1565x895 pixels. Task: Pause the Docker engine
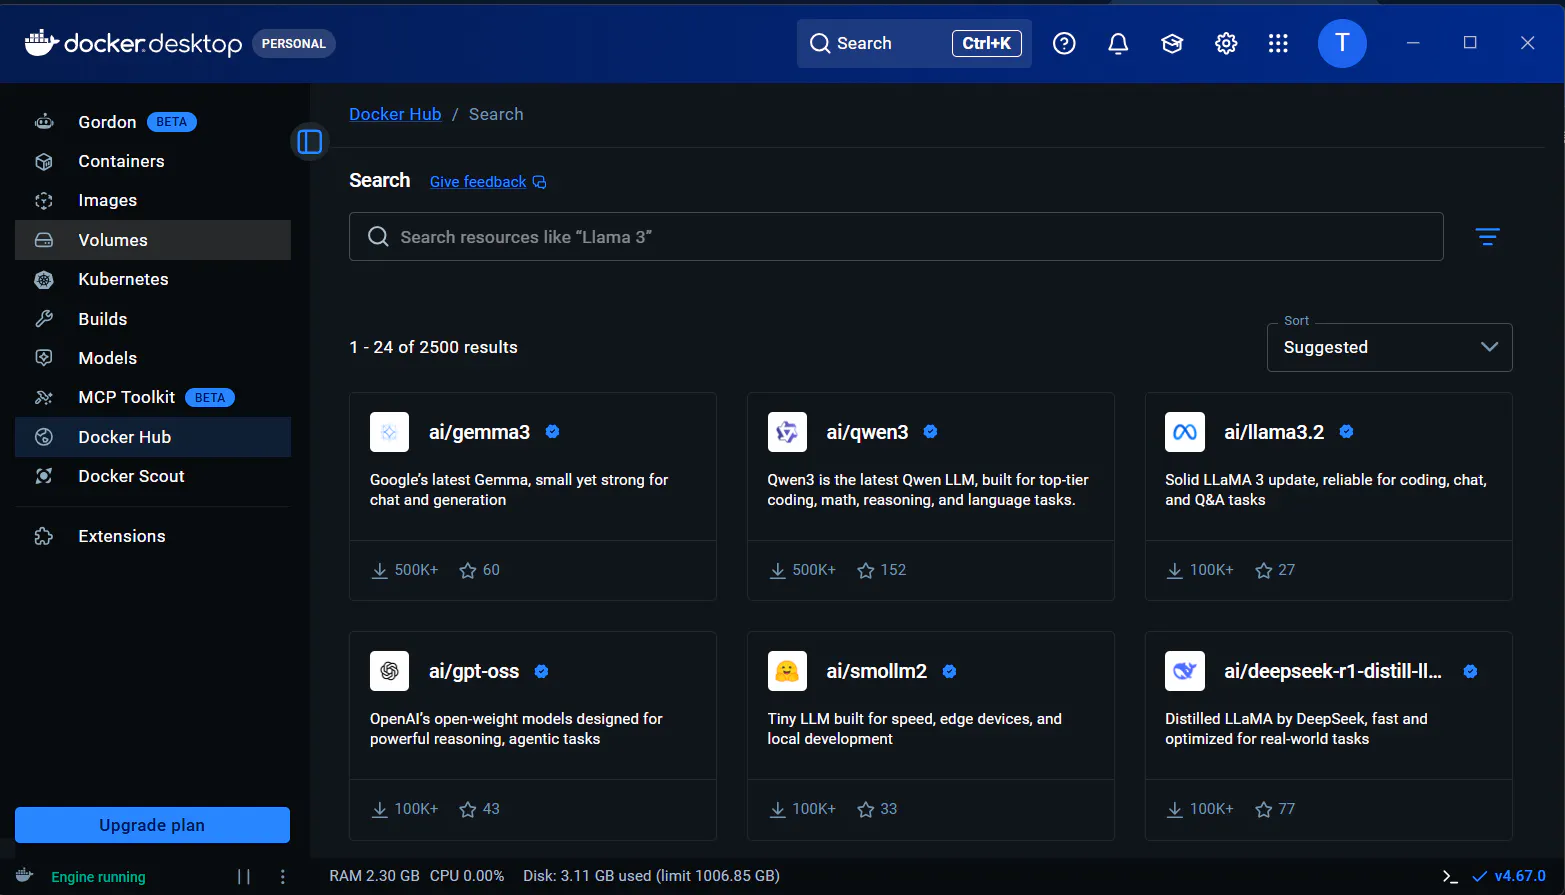tap(244, 877)
